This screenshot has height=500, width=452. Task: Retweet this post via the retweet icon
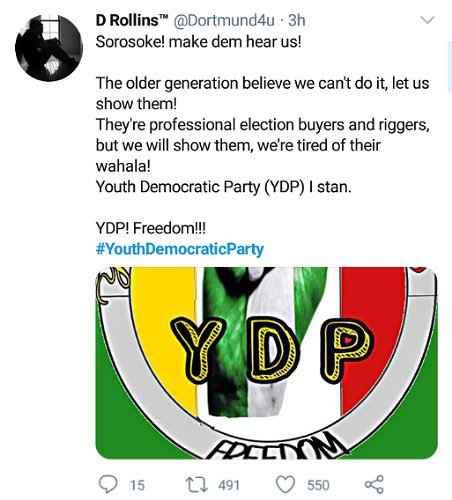click(197, 485)
